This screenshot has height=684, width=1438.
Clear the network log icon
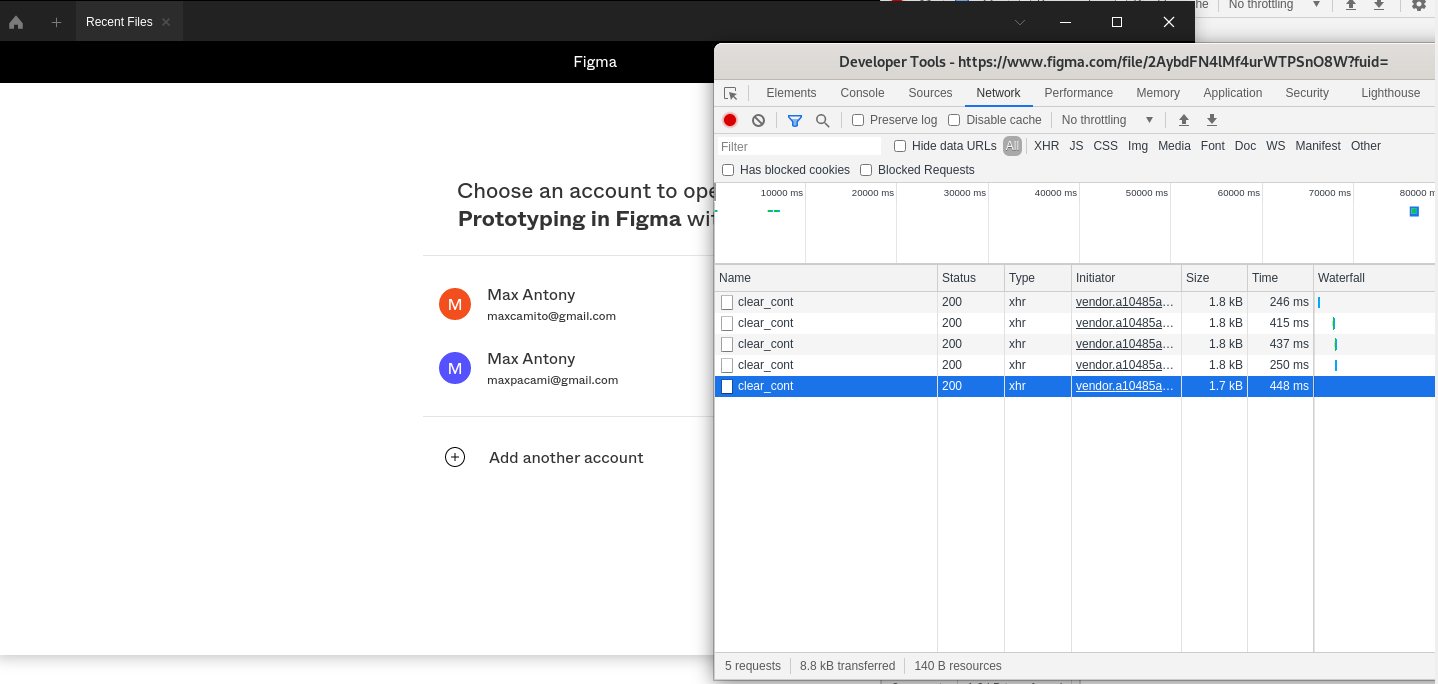758,120
